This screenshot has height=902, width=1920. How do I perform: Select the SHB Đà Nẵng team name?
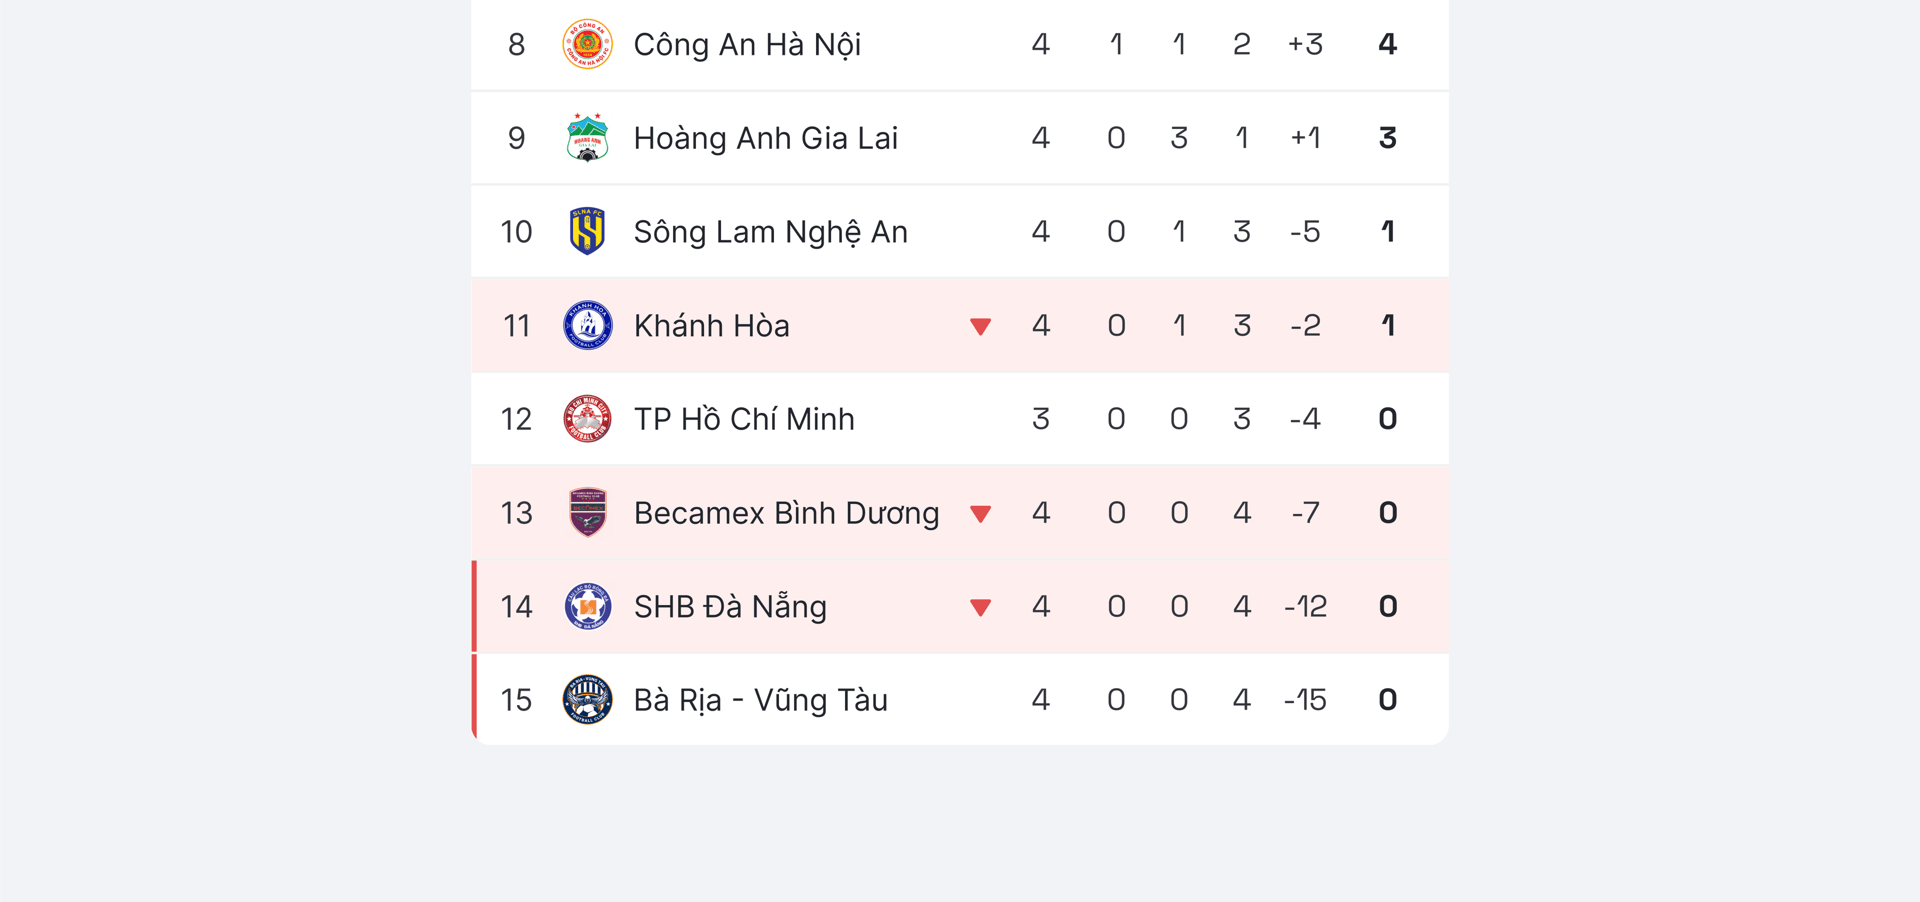coord(730,607)
